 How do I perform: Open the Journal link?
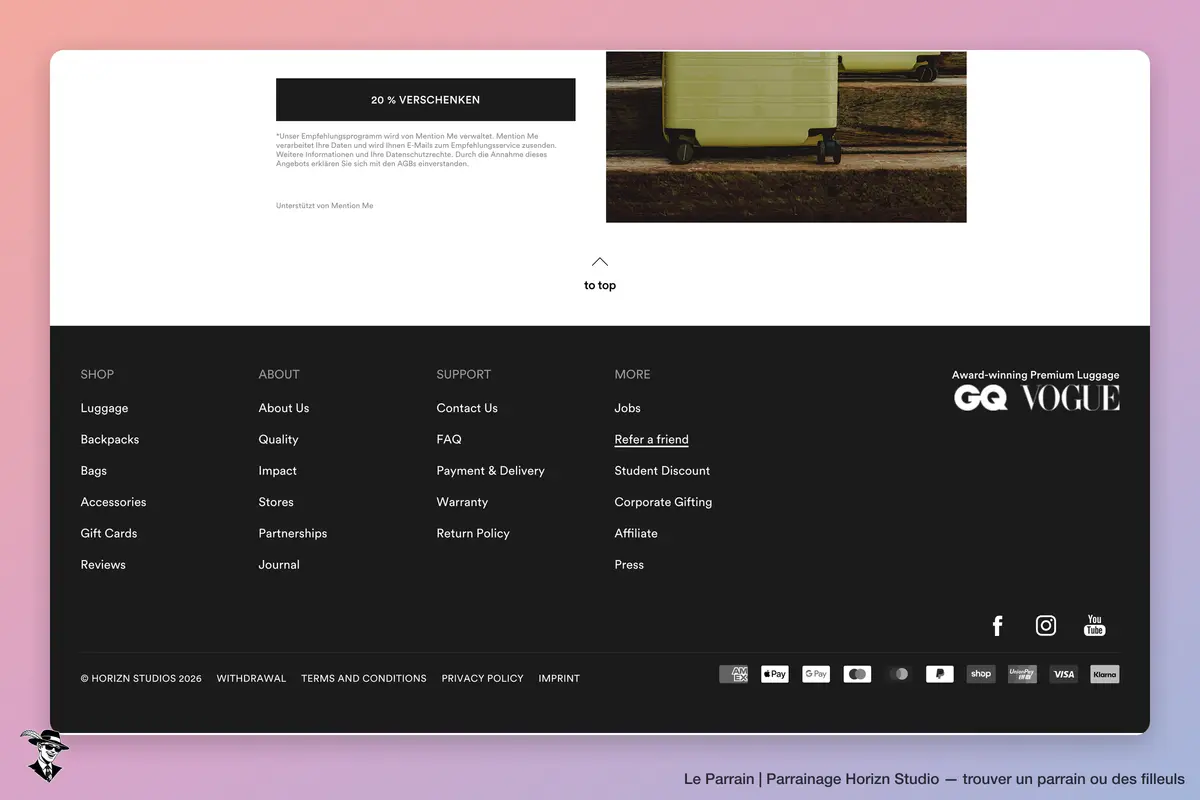pyautogui.click(x=279, y=564)
